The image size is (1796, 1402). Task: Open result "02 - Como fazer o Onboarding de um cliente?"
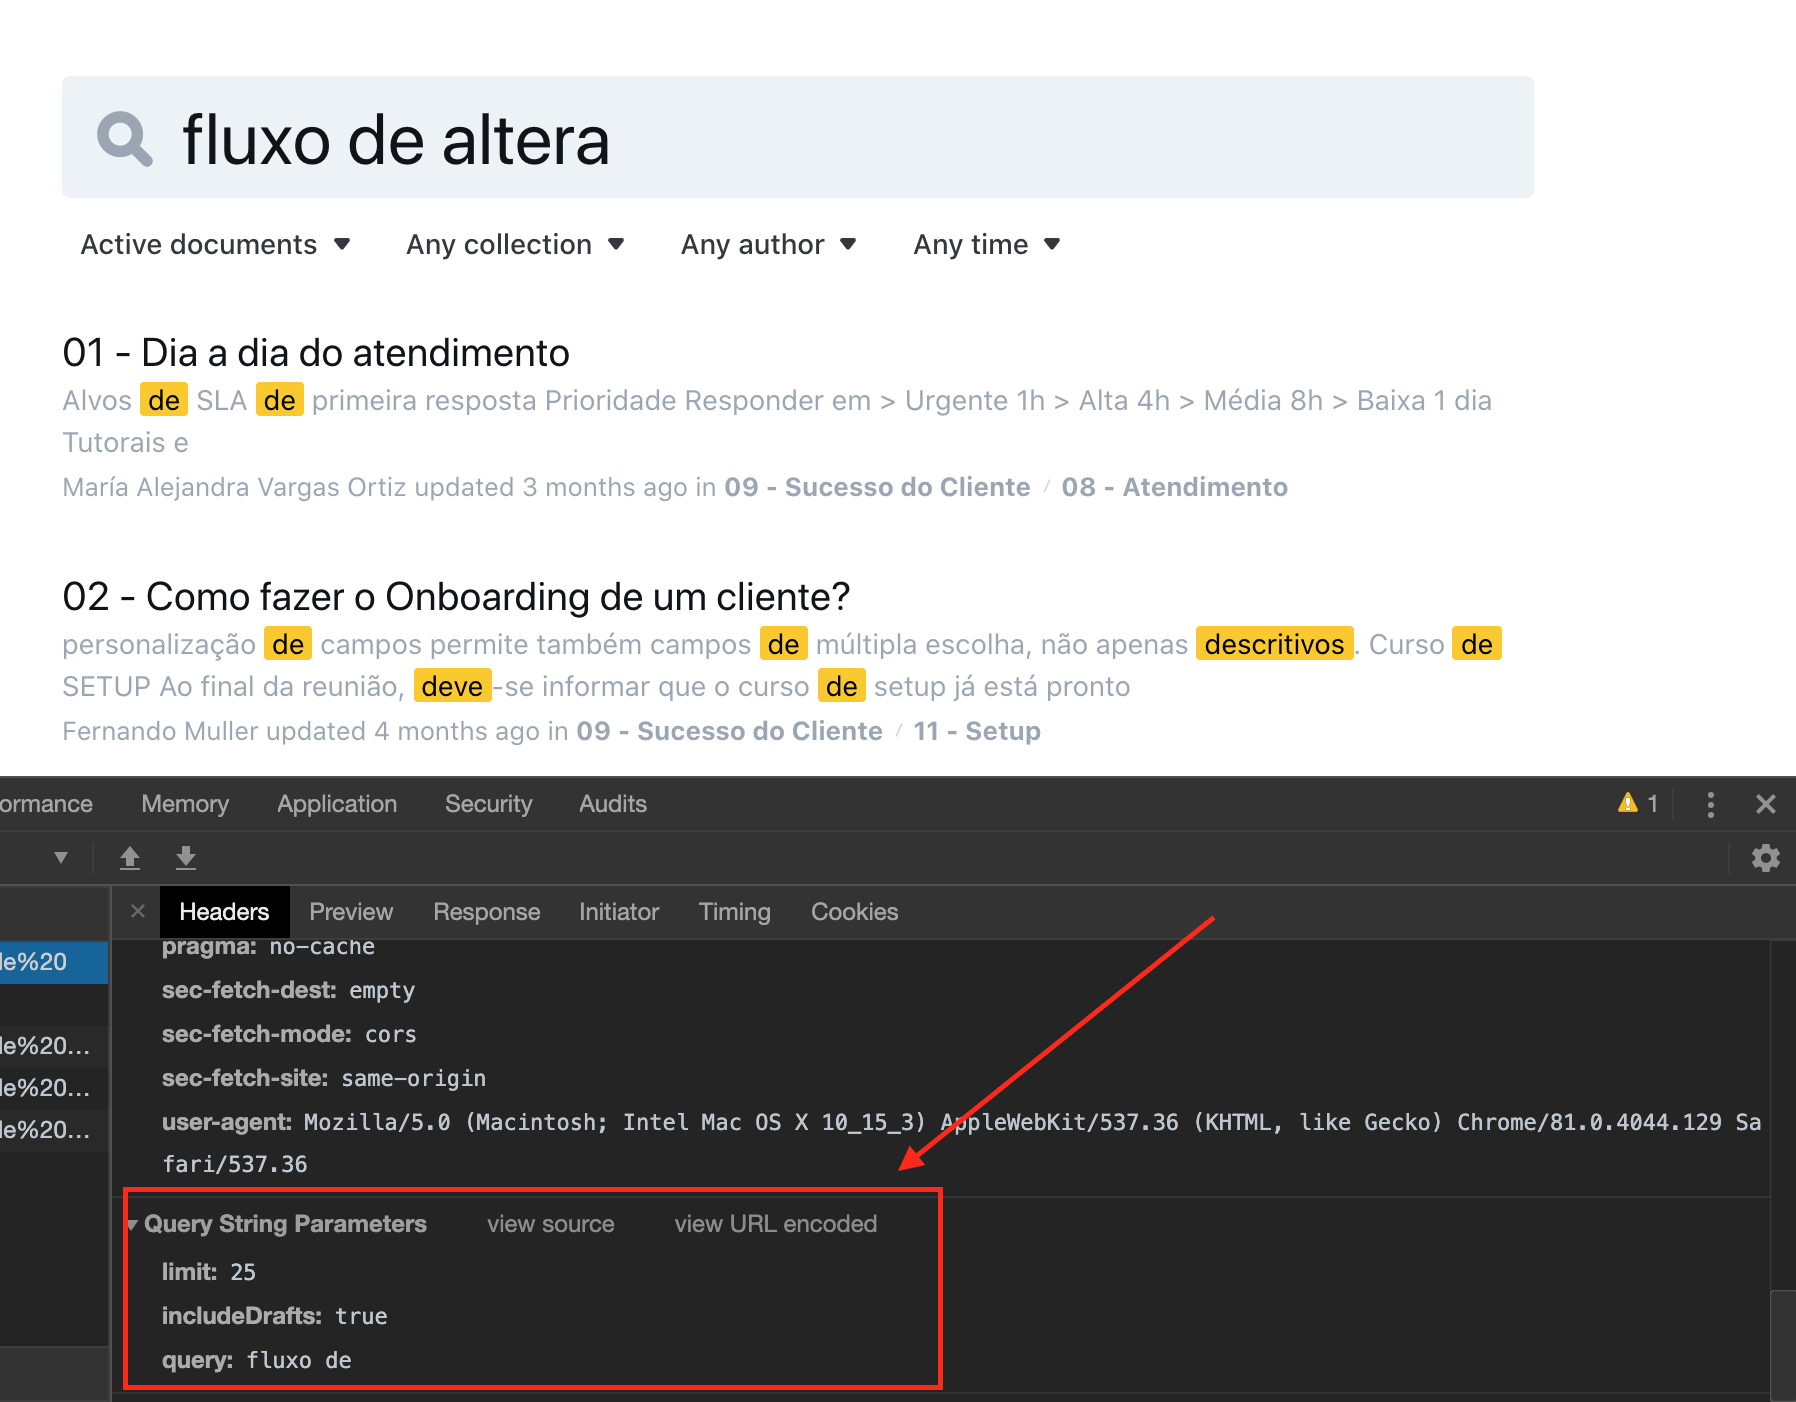[x=456, y=597]
